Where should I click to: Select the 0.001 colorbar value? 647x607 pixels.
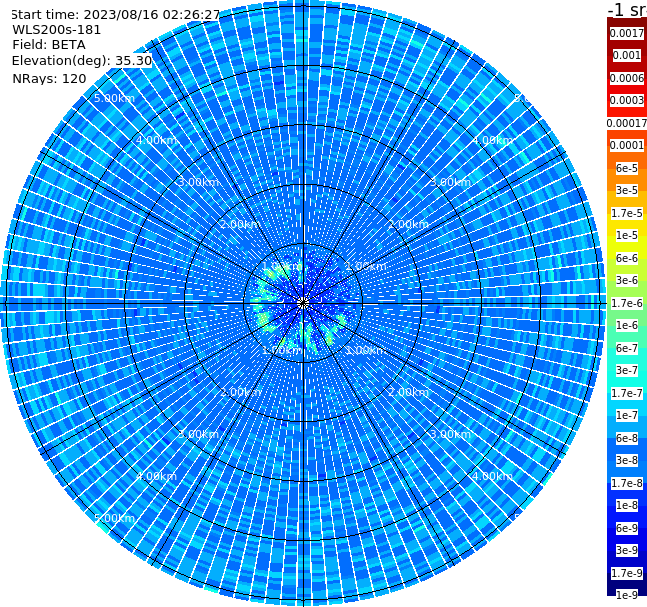click(627, 55)
